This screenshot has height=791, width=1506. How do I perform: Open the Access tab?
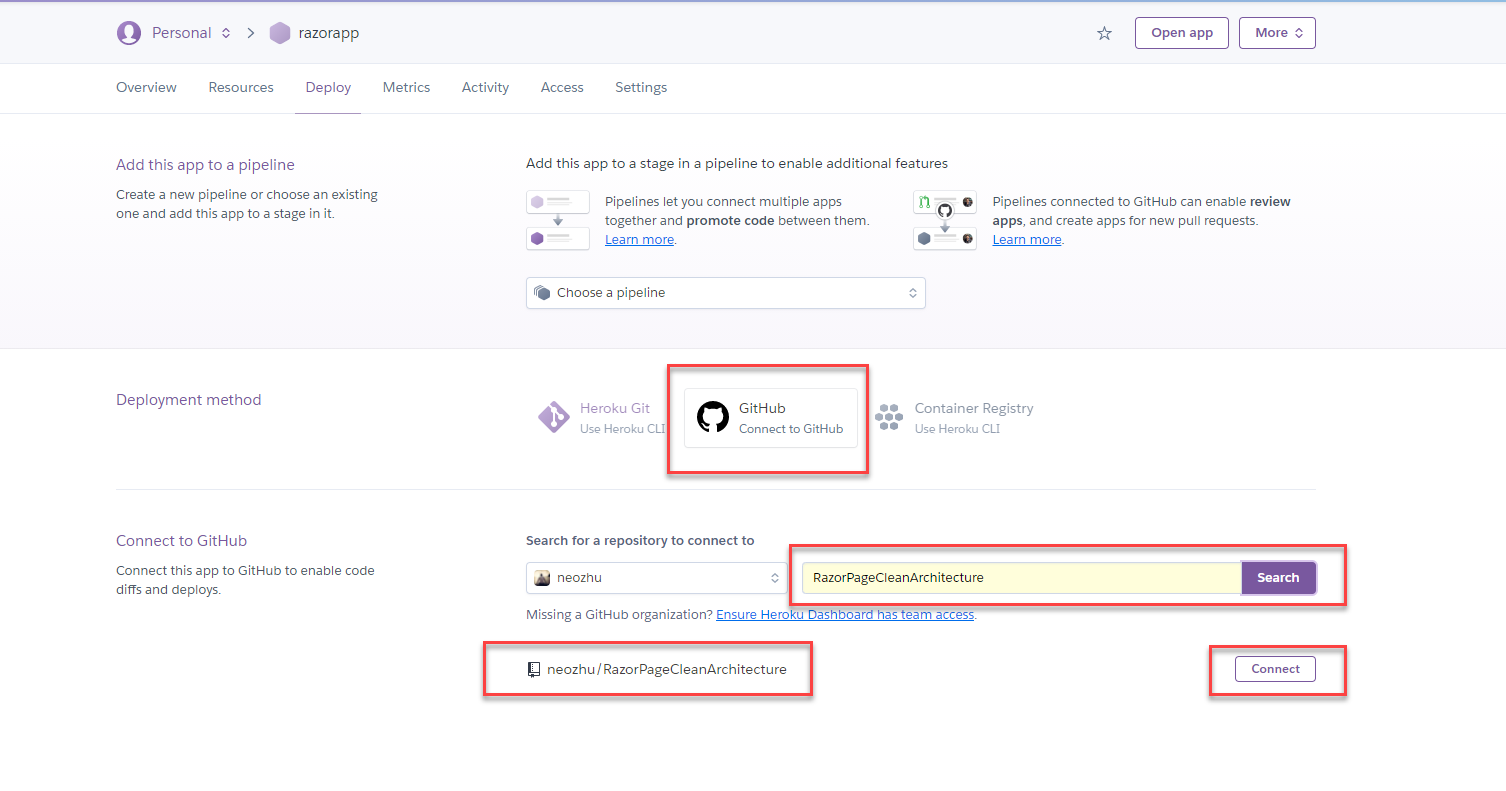pyautogui.click(x=562, y=88)
